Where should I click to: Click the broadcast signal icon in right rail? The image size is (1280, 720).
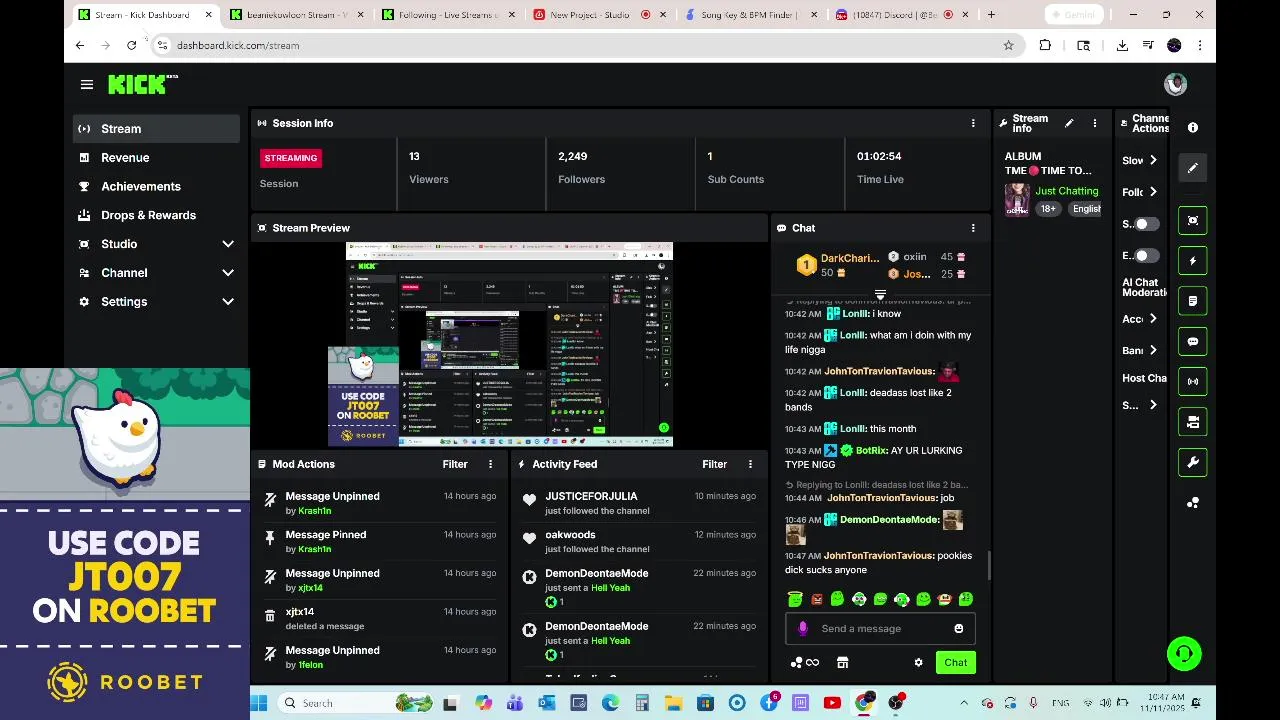point(1193,382)
